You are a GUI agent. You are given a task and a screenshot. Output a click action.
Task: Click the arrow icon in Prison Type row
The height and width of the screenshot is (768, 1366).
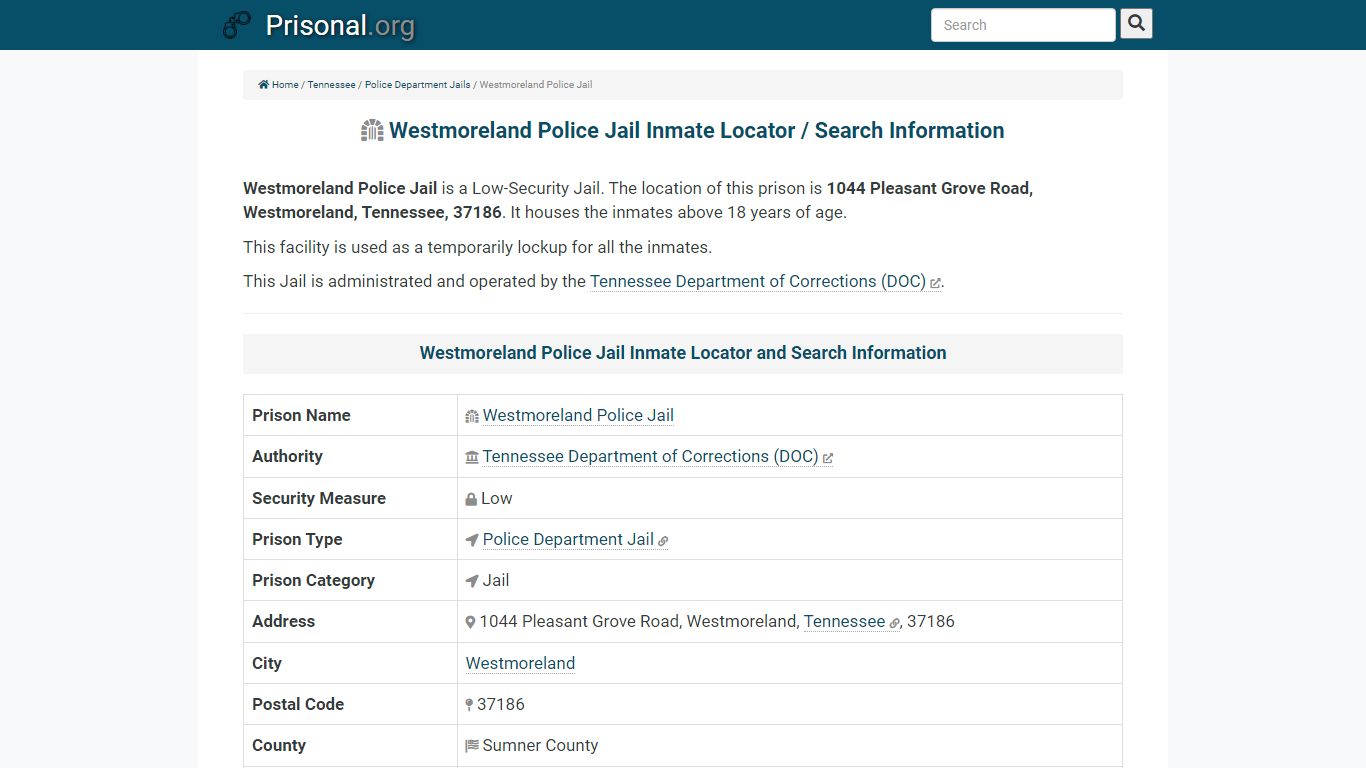472,540
